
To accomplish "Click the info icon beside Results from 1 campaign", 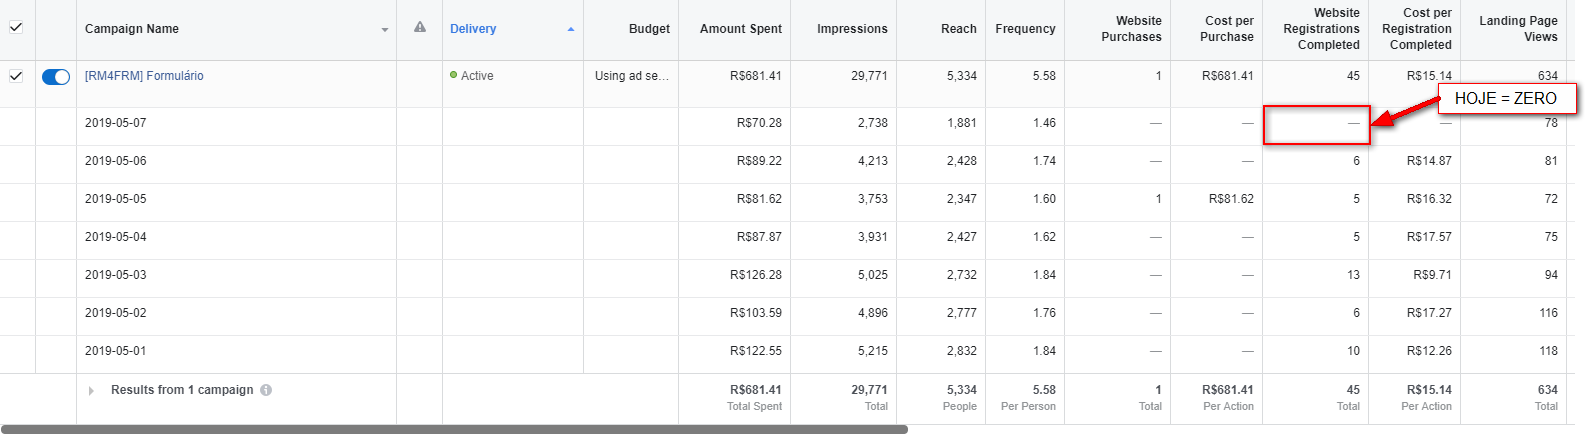I will click(266, 390).
